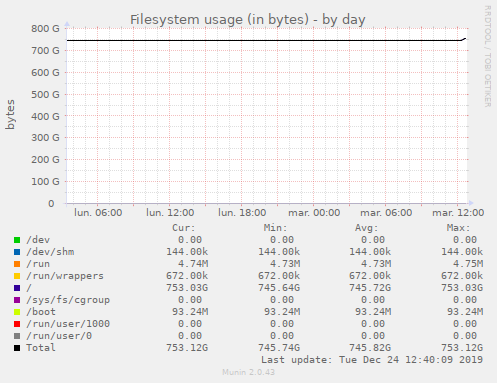Click the gray /run/user/0 legend swatch
Viewport: 497px width, 383px height.
pyautogui.click(x=17, y=336)
